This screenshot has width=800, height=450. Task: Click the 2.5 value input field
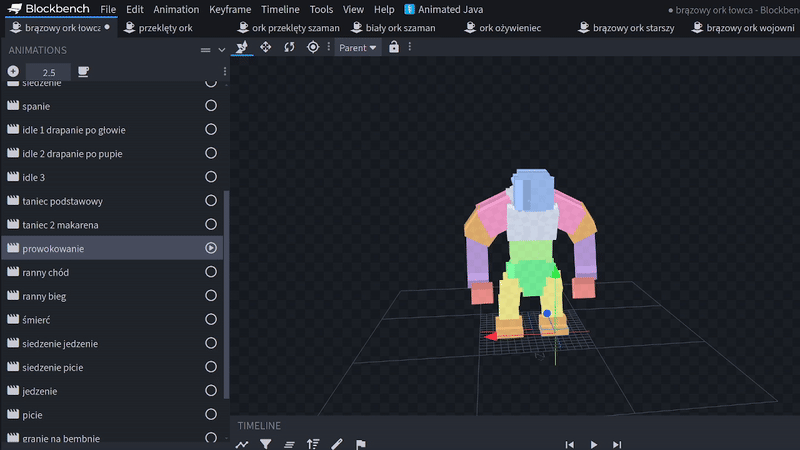point(48,72)
